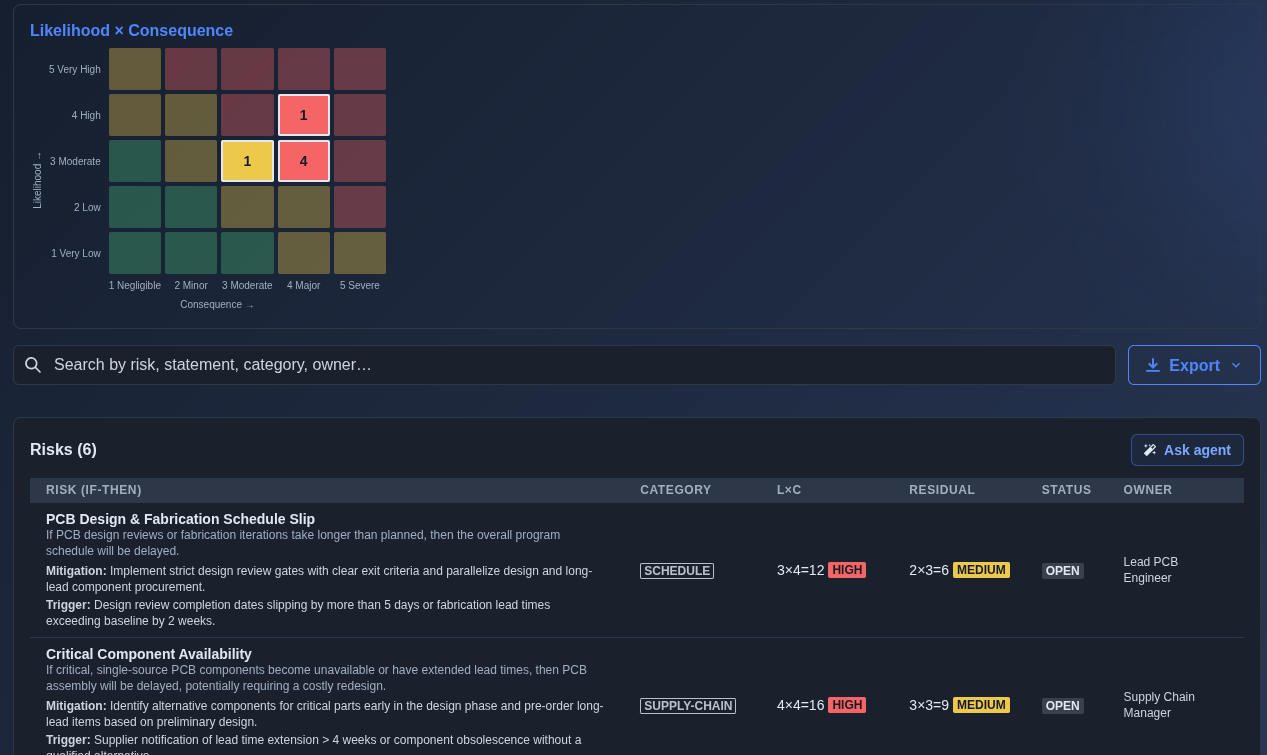Open Critical Component Availability risk
The width and height of the screenshot is (1267, 755).
click(x=149, y=654)
